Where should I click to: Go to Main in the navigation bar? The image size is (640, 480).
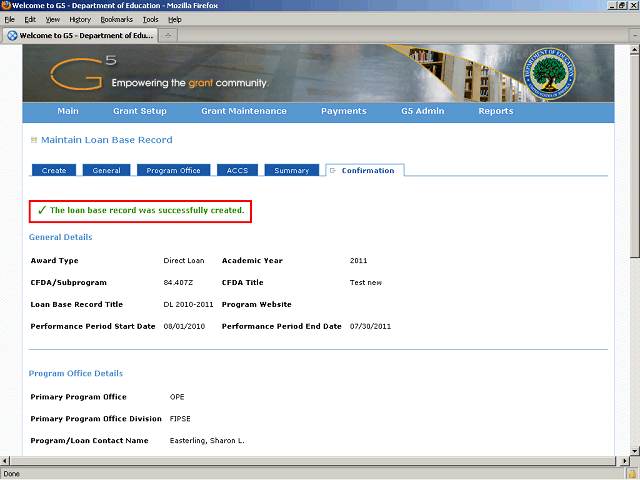[68, 111]
